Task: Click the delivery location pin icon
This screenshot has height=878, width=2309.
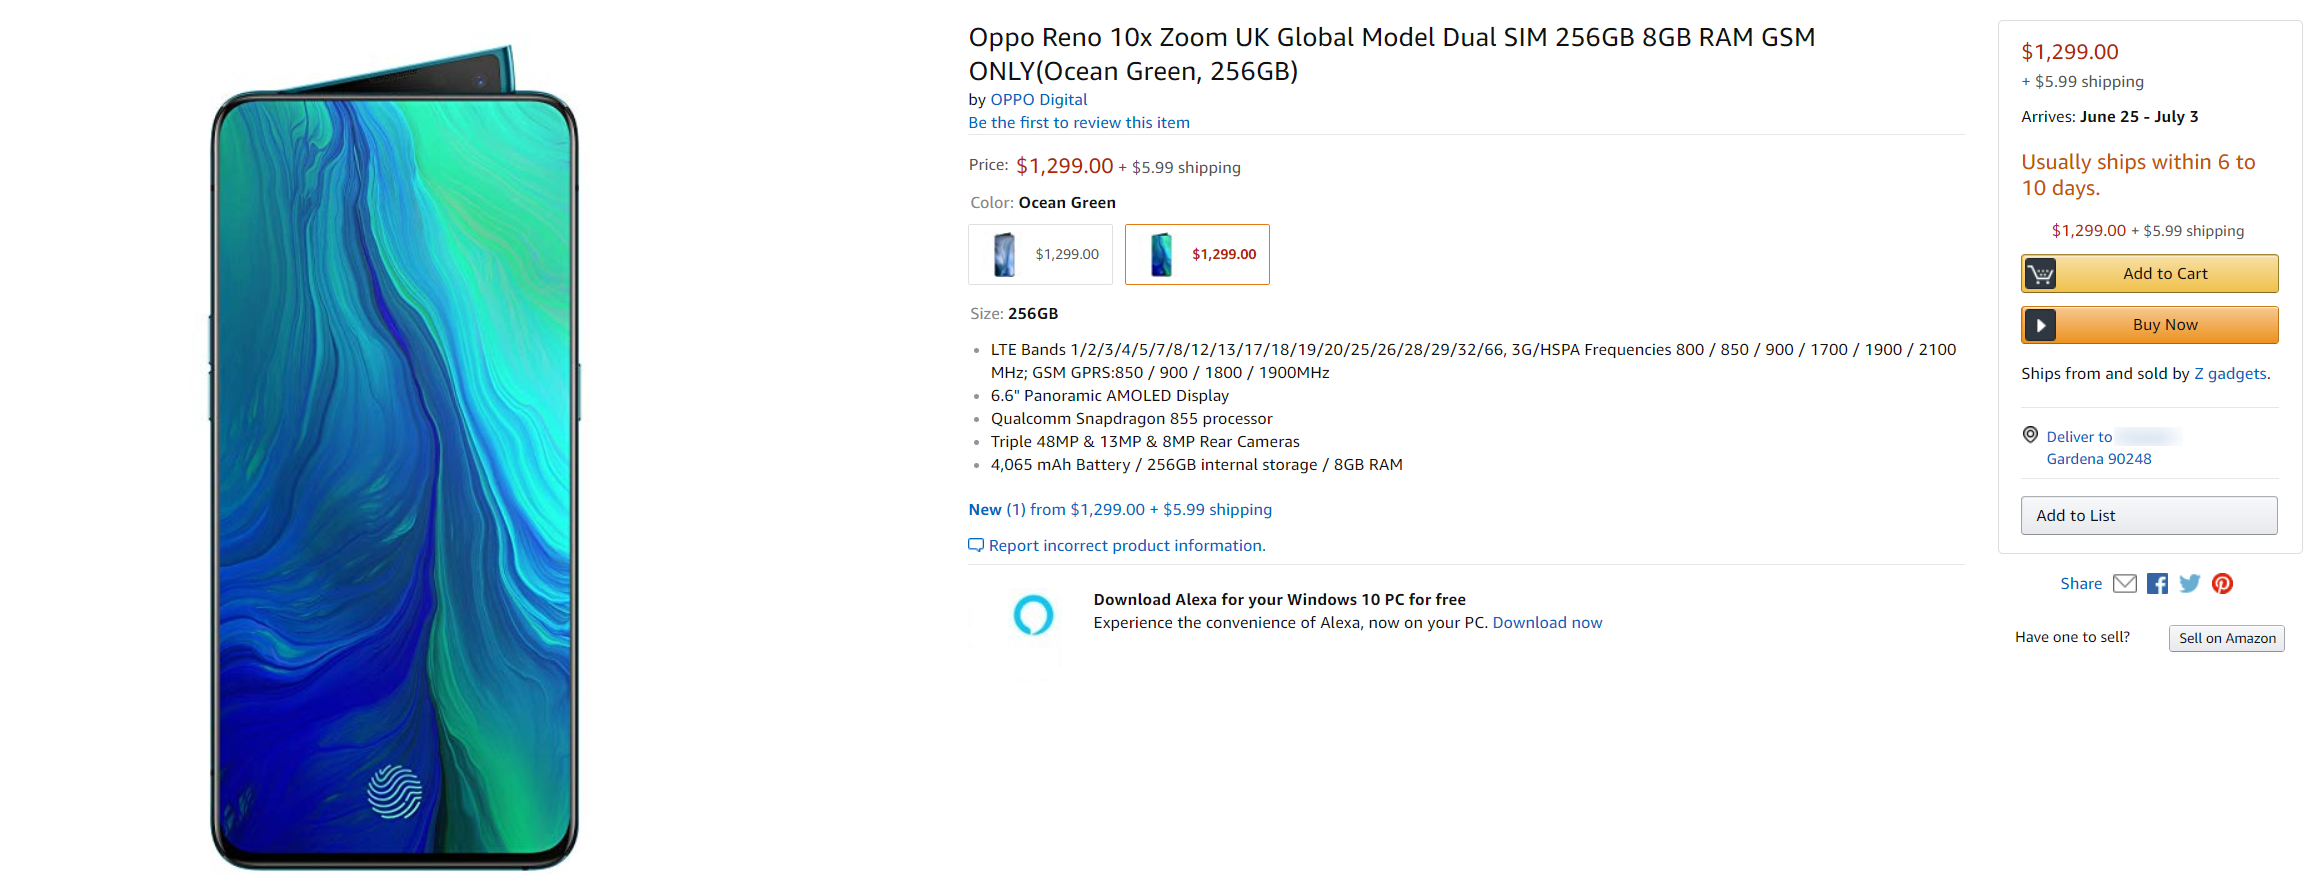Action: 2030,435
